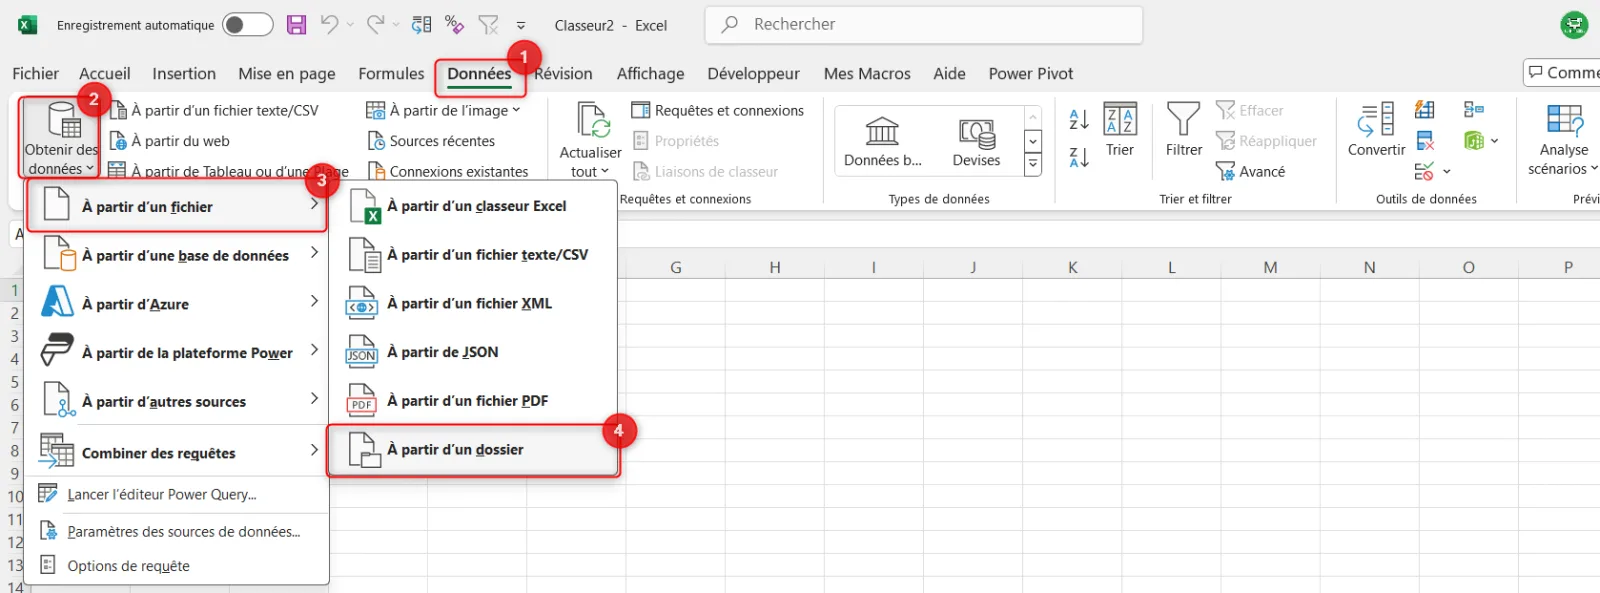Open Requêtes et connexions pane button
The height and width of the screenshot is (593, 1600).
point(718,111)
